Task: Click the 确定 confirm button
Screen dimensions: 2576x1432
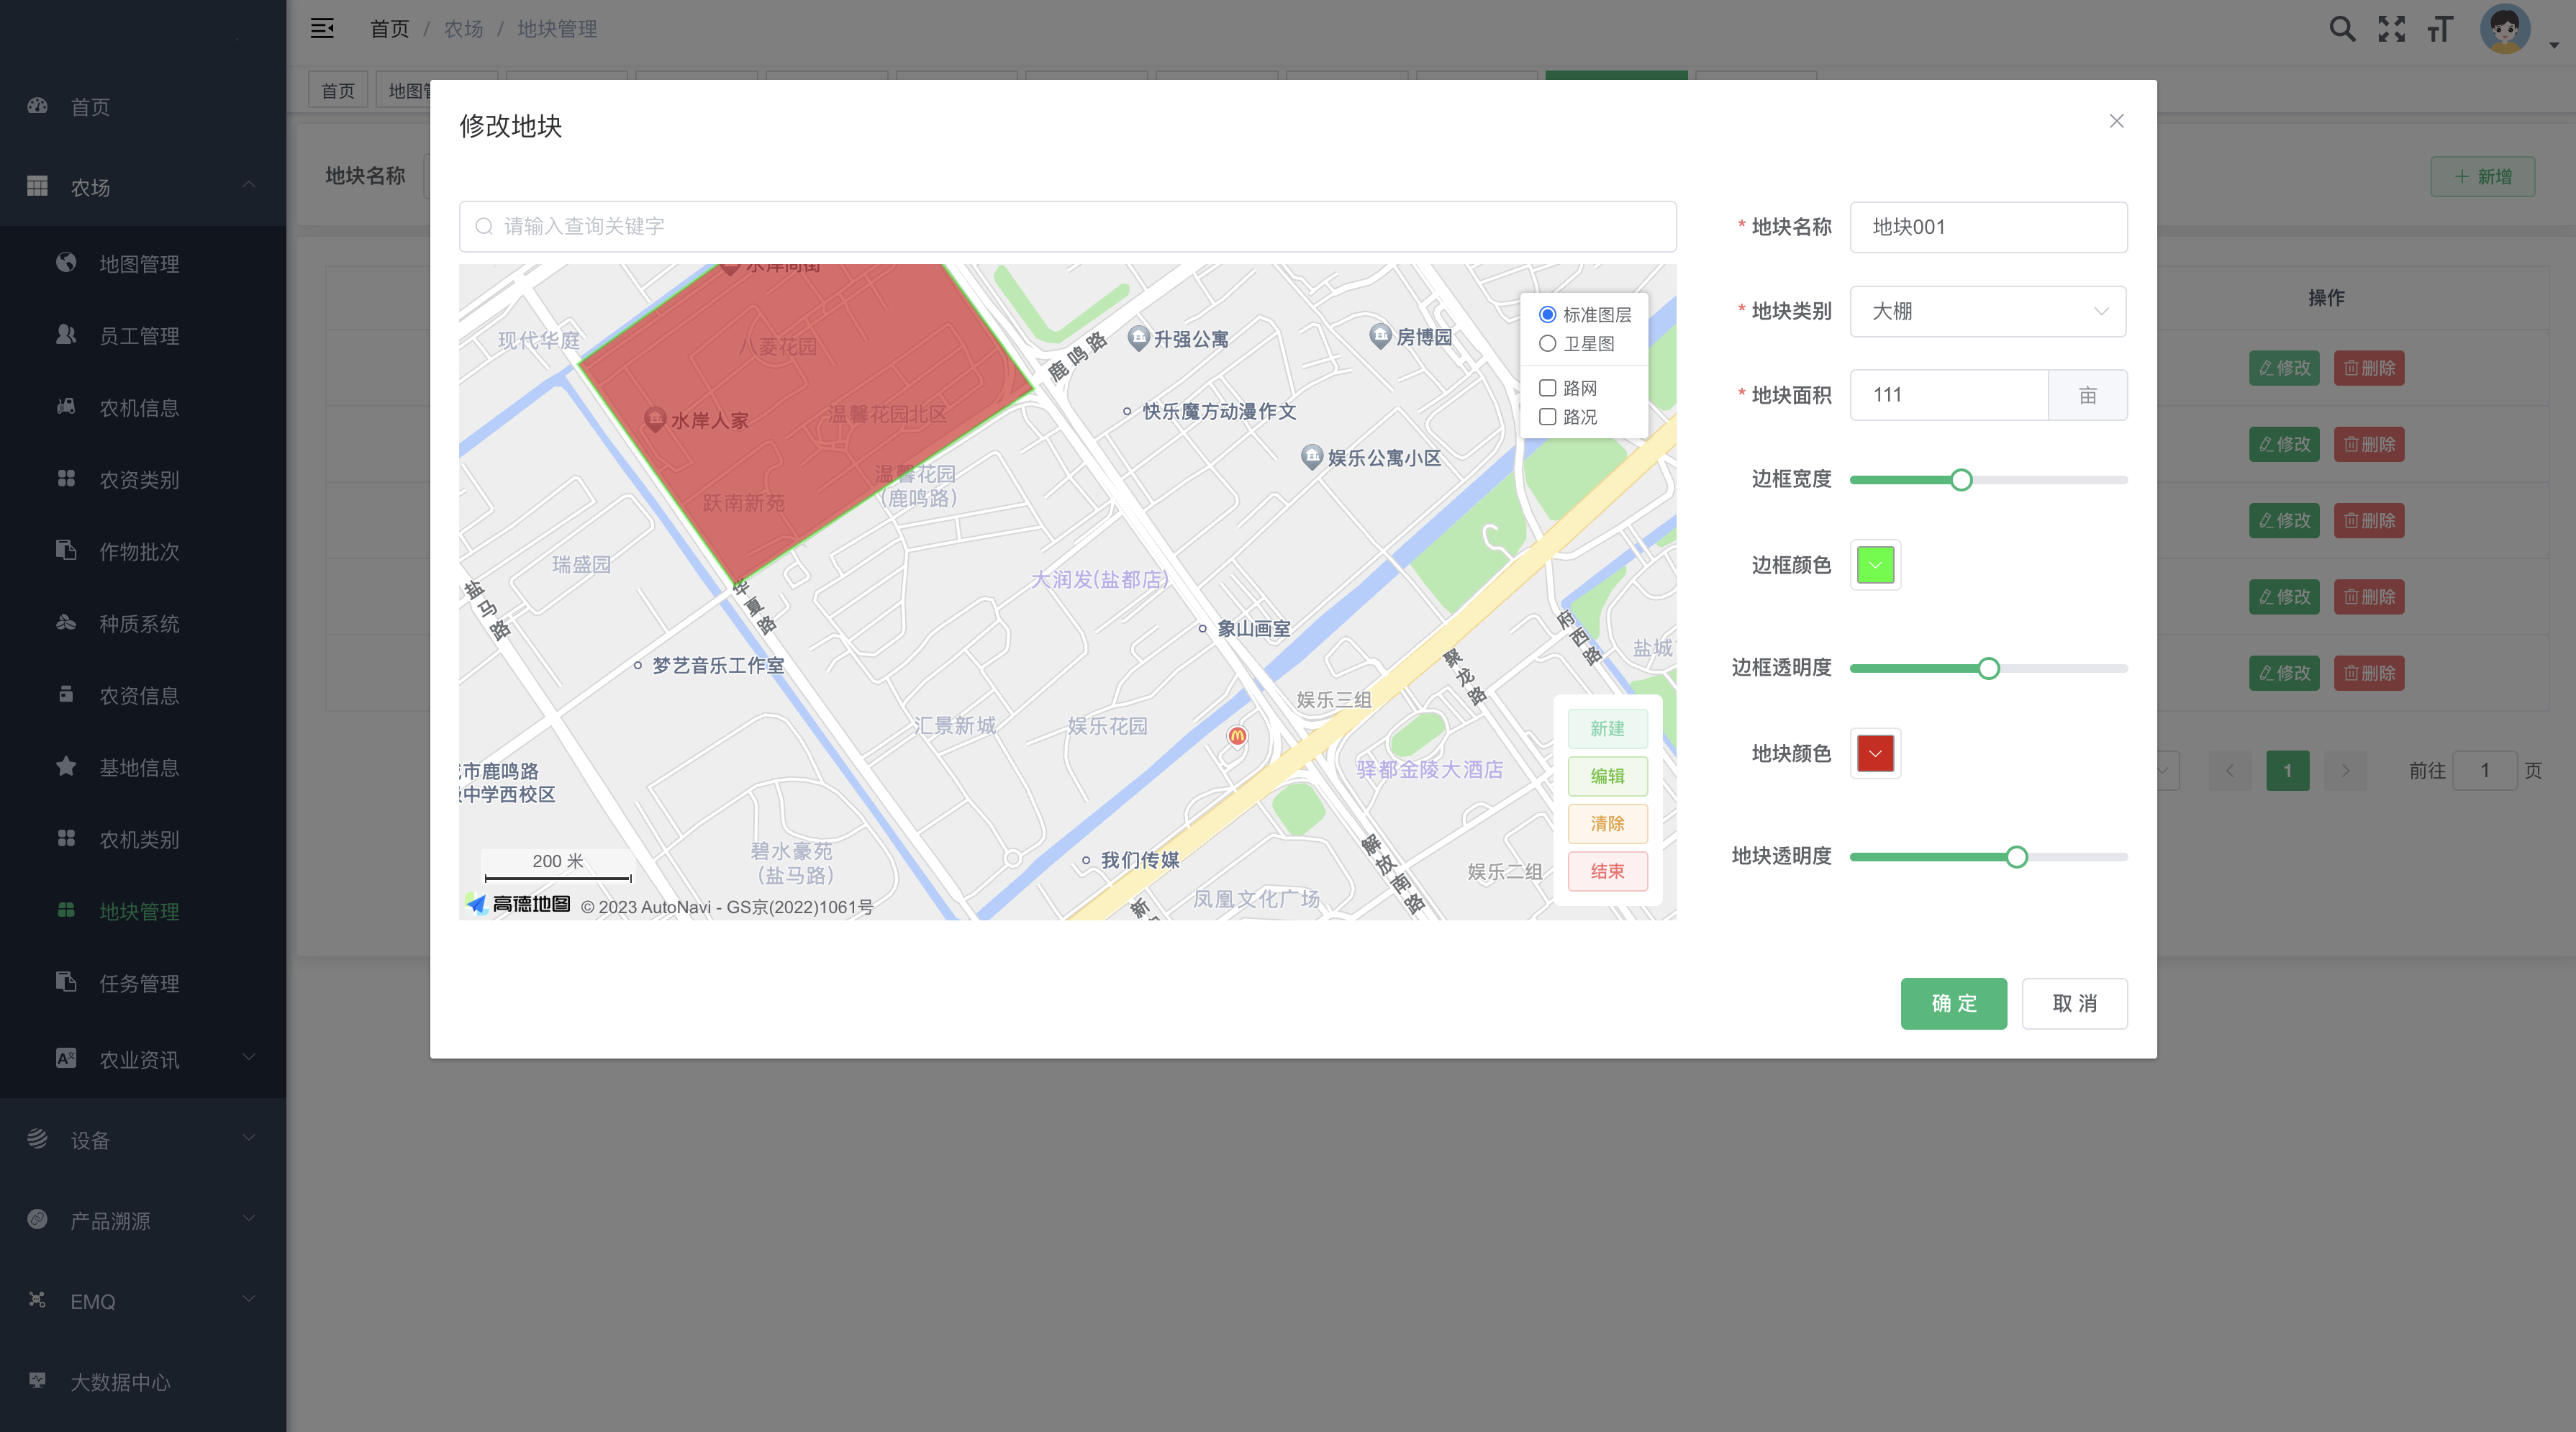Action: (x=1953, y=1003)
